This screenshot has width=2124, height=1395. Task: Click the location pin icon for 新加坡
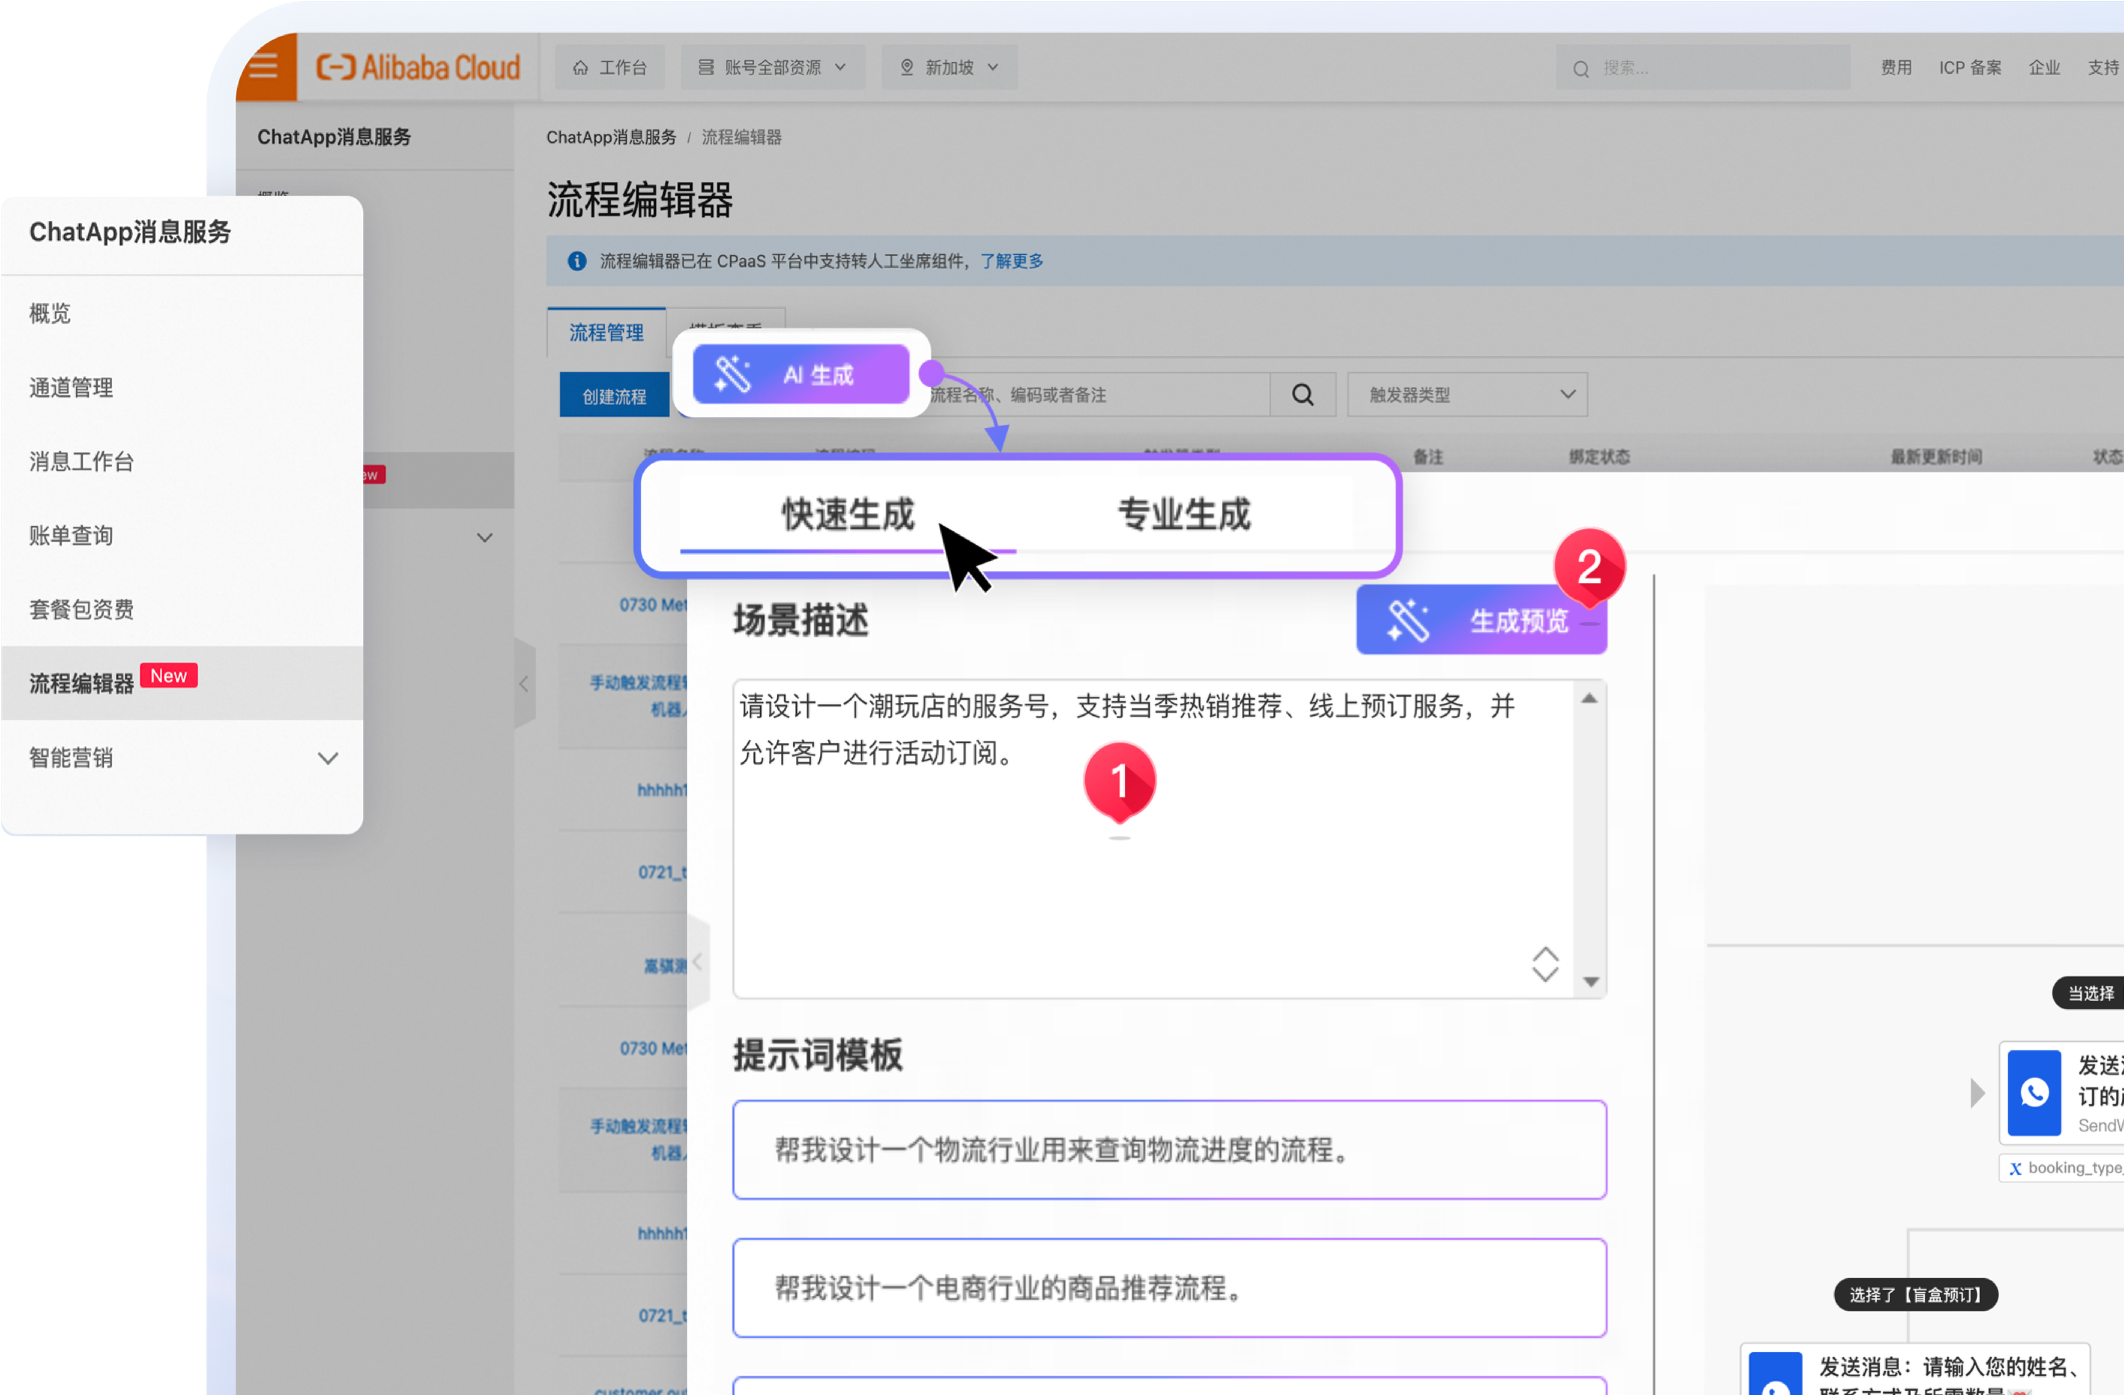(x=907, y=67)
